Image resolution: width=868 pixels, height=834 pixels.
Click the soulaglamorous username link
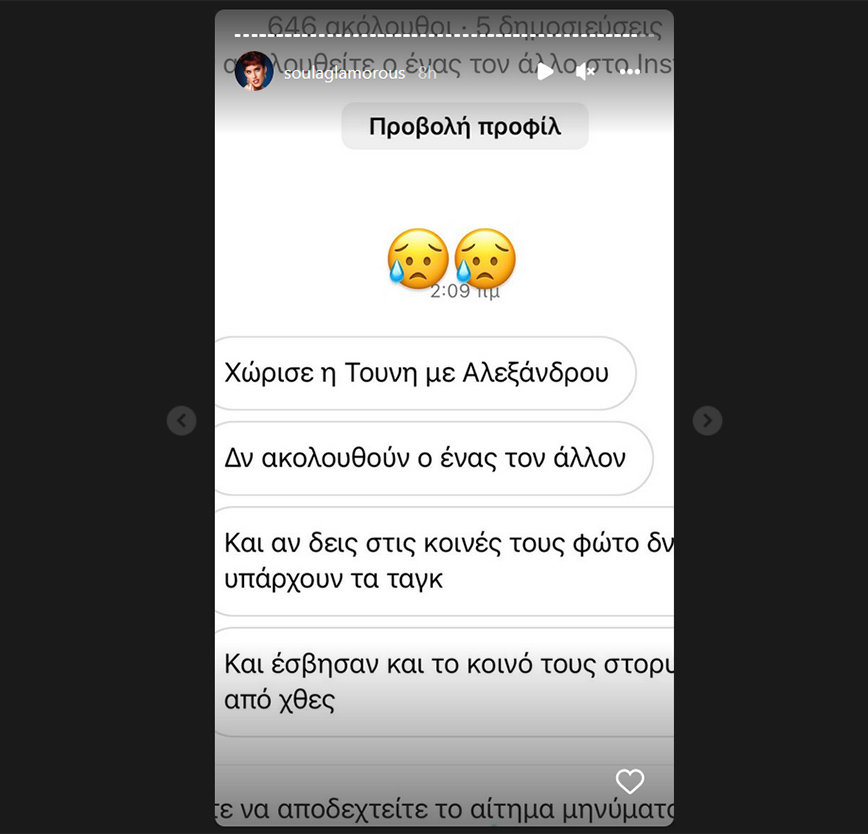[344, 74]
